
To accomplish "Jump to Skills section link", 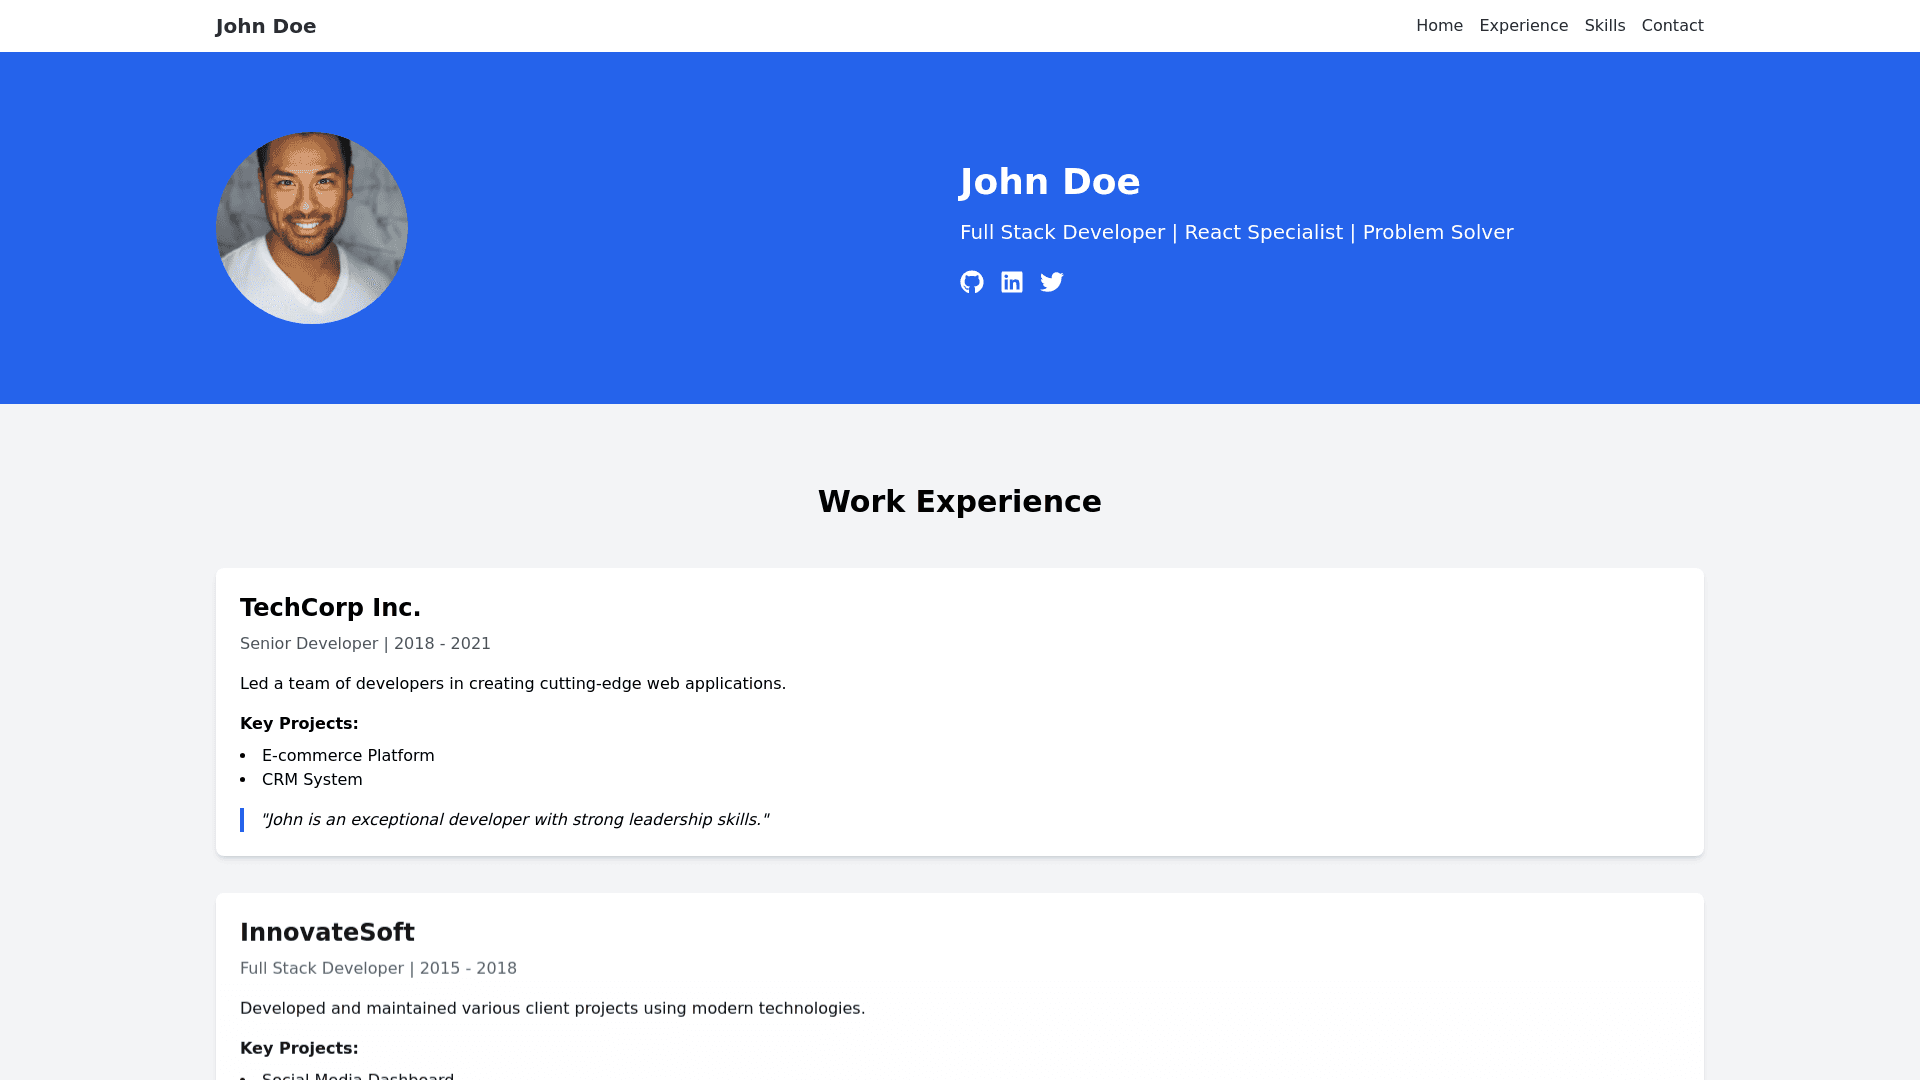I will (x=1604, y=26).
